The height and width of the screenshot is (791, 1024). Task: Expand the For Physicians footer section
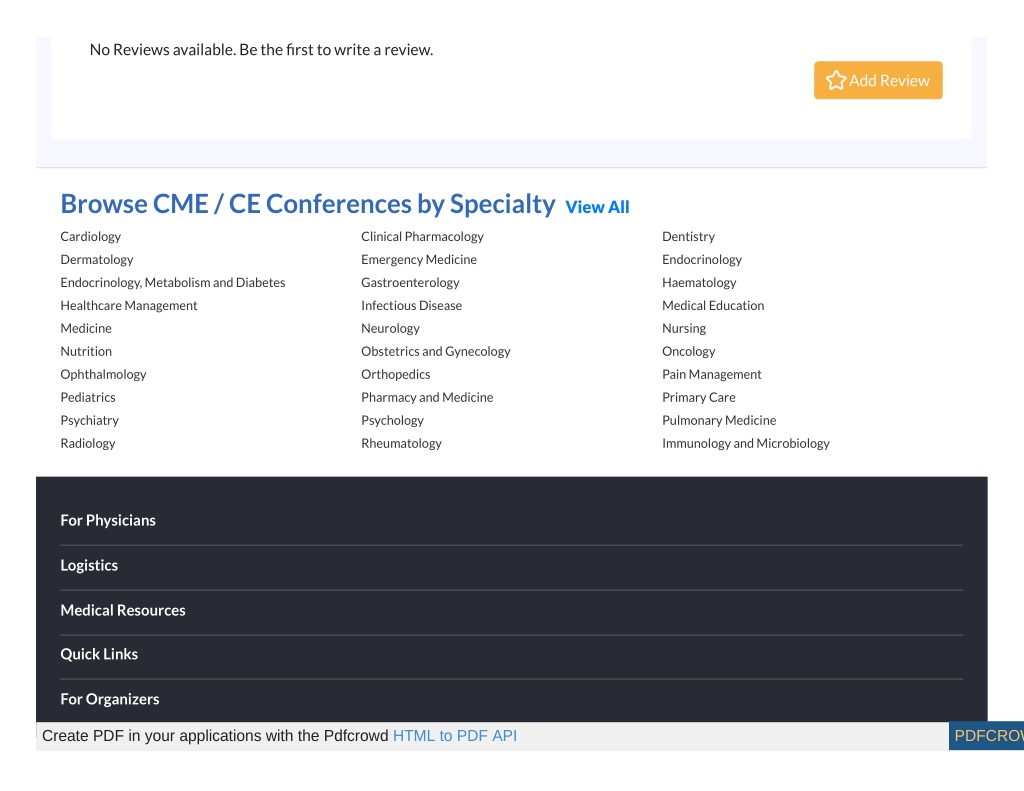pos(511,521)
